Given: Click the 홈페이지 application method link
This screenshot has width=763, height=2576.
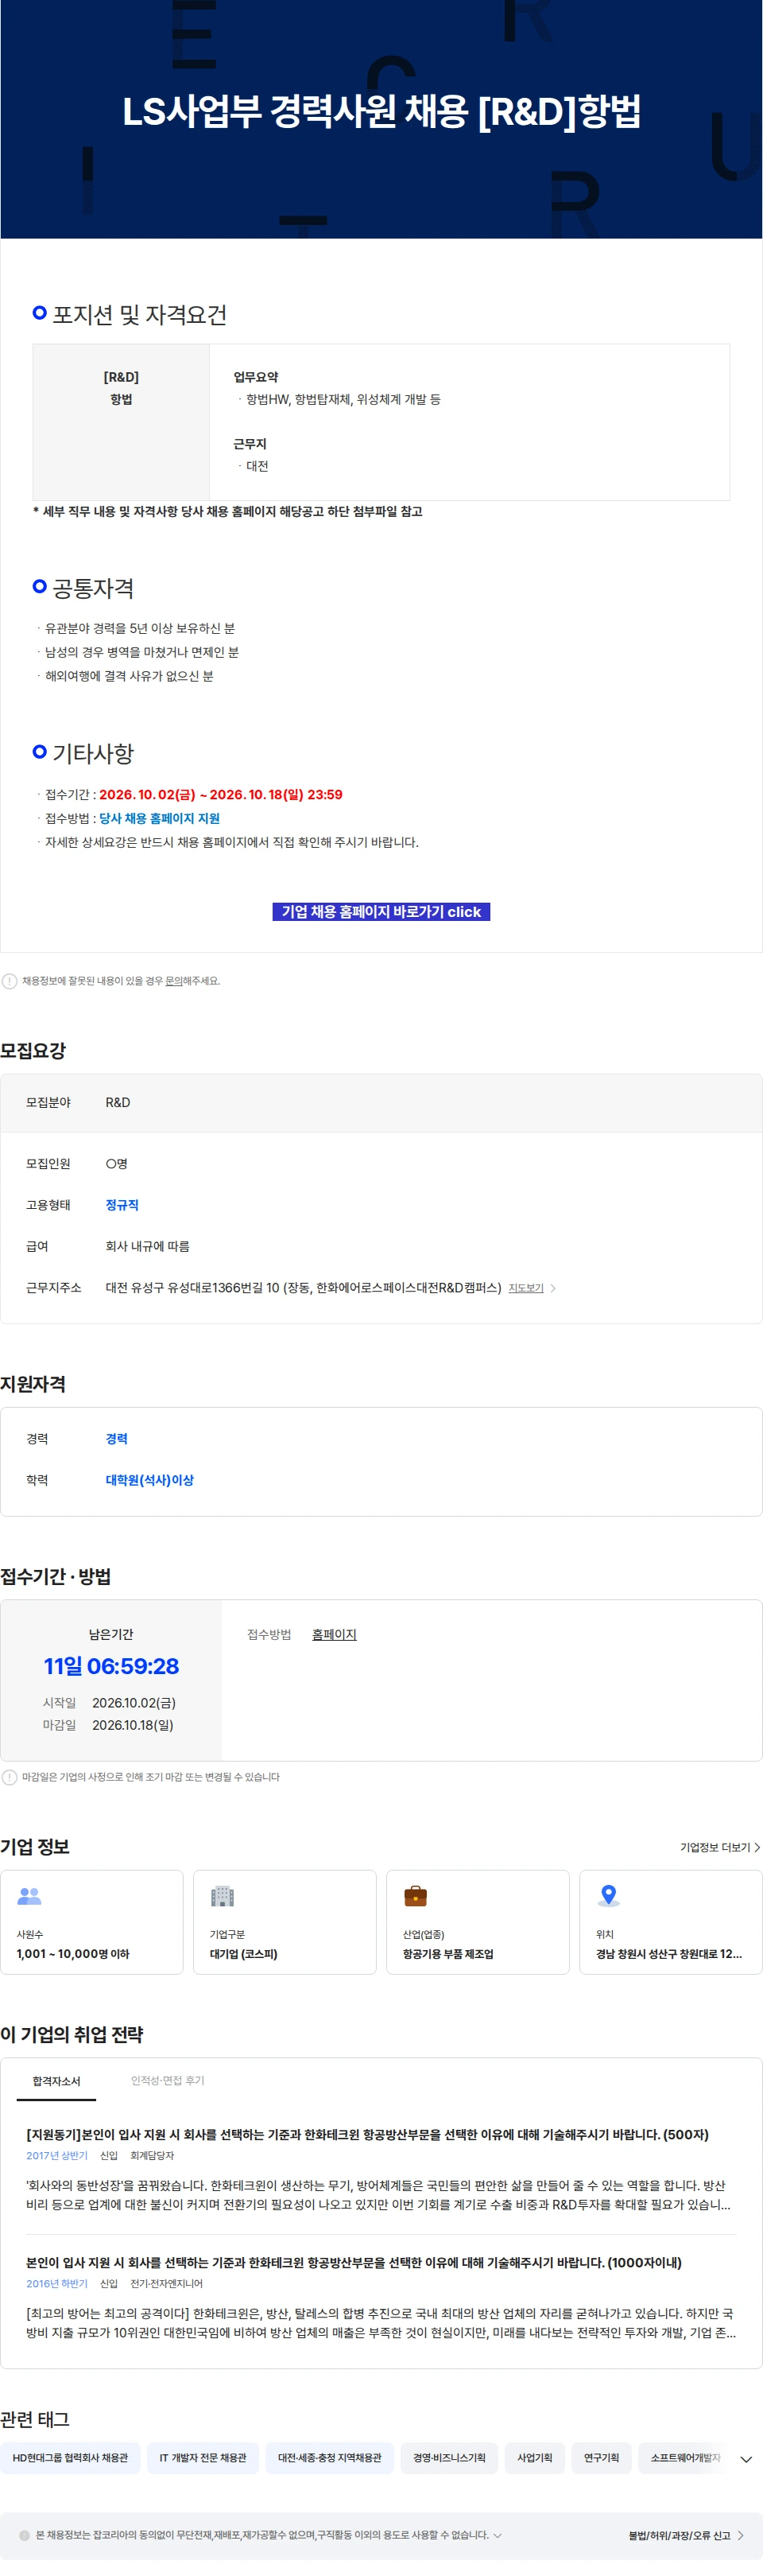Looking at the screenshot, I should click(334, 1634).
